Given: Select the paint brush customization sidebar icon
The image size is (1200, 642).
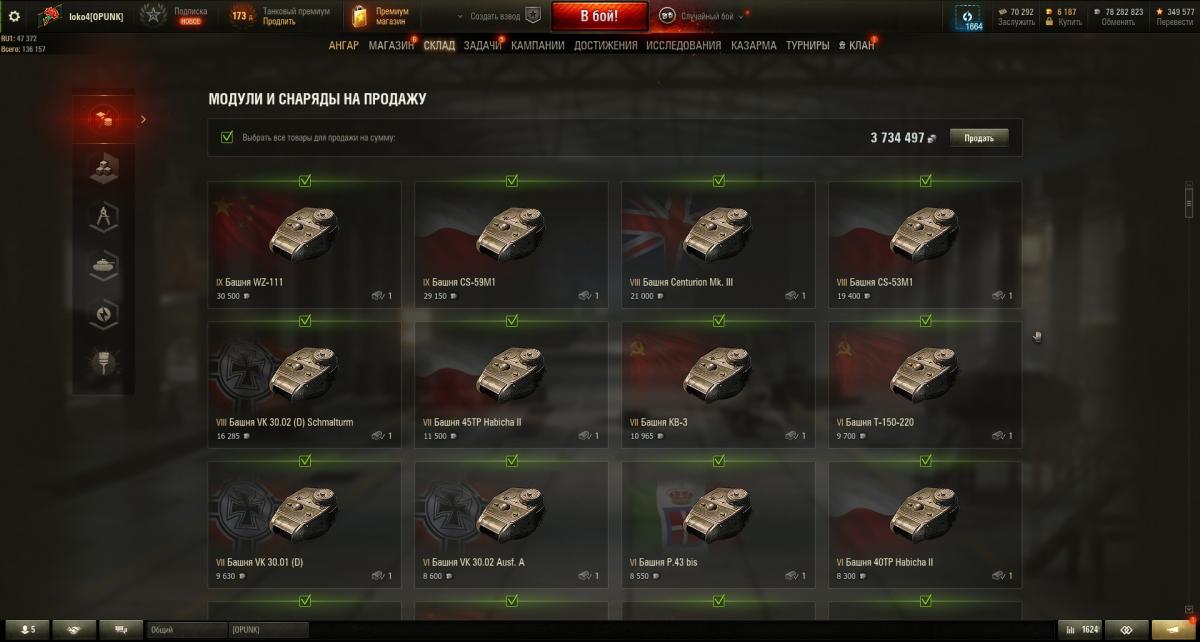Looking at the screenshot, I should point(104,360).
